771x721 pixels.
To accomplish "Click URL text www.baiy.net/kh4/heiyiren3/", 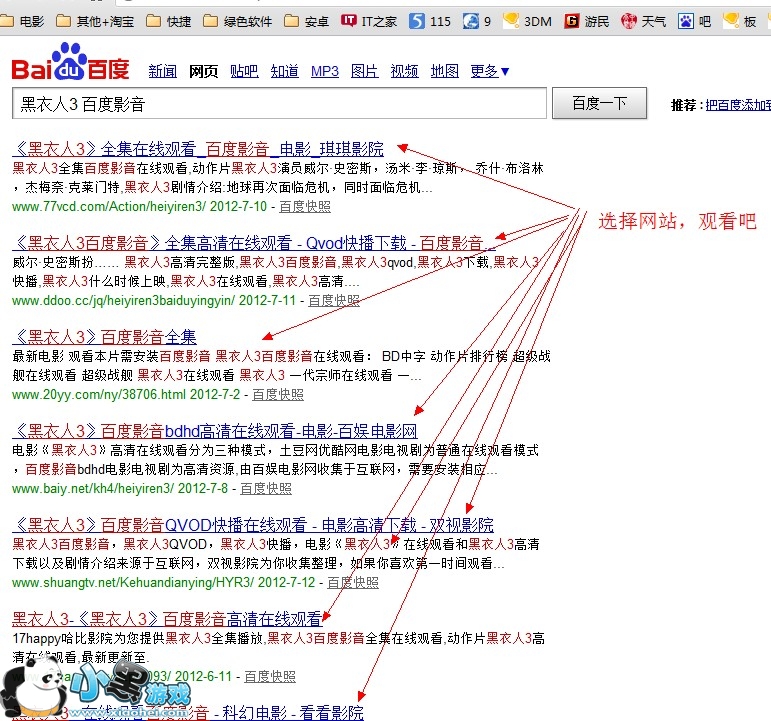I will pos(93,488).
